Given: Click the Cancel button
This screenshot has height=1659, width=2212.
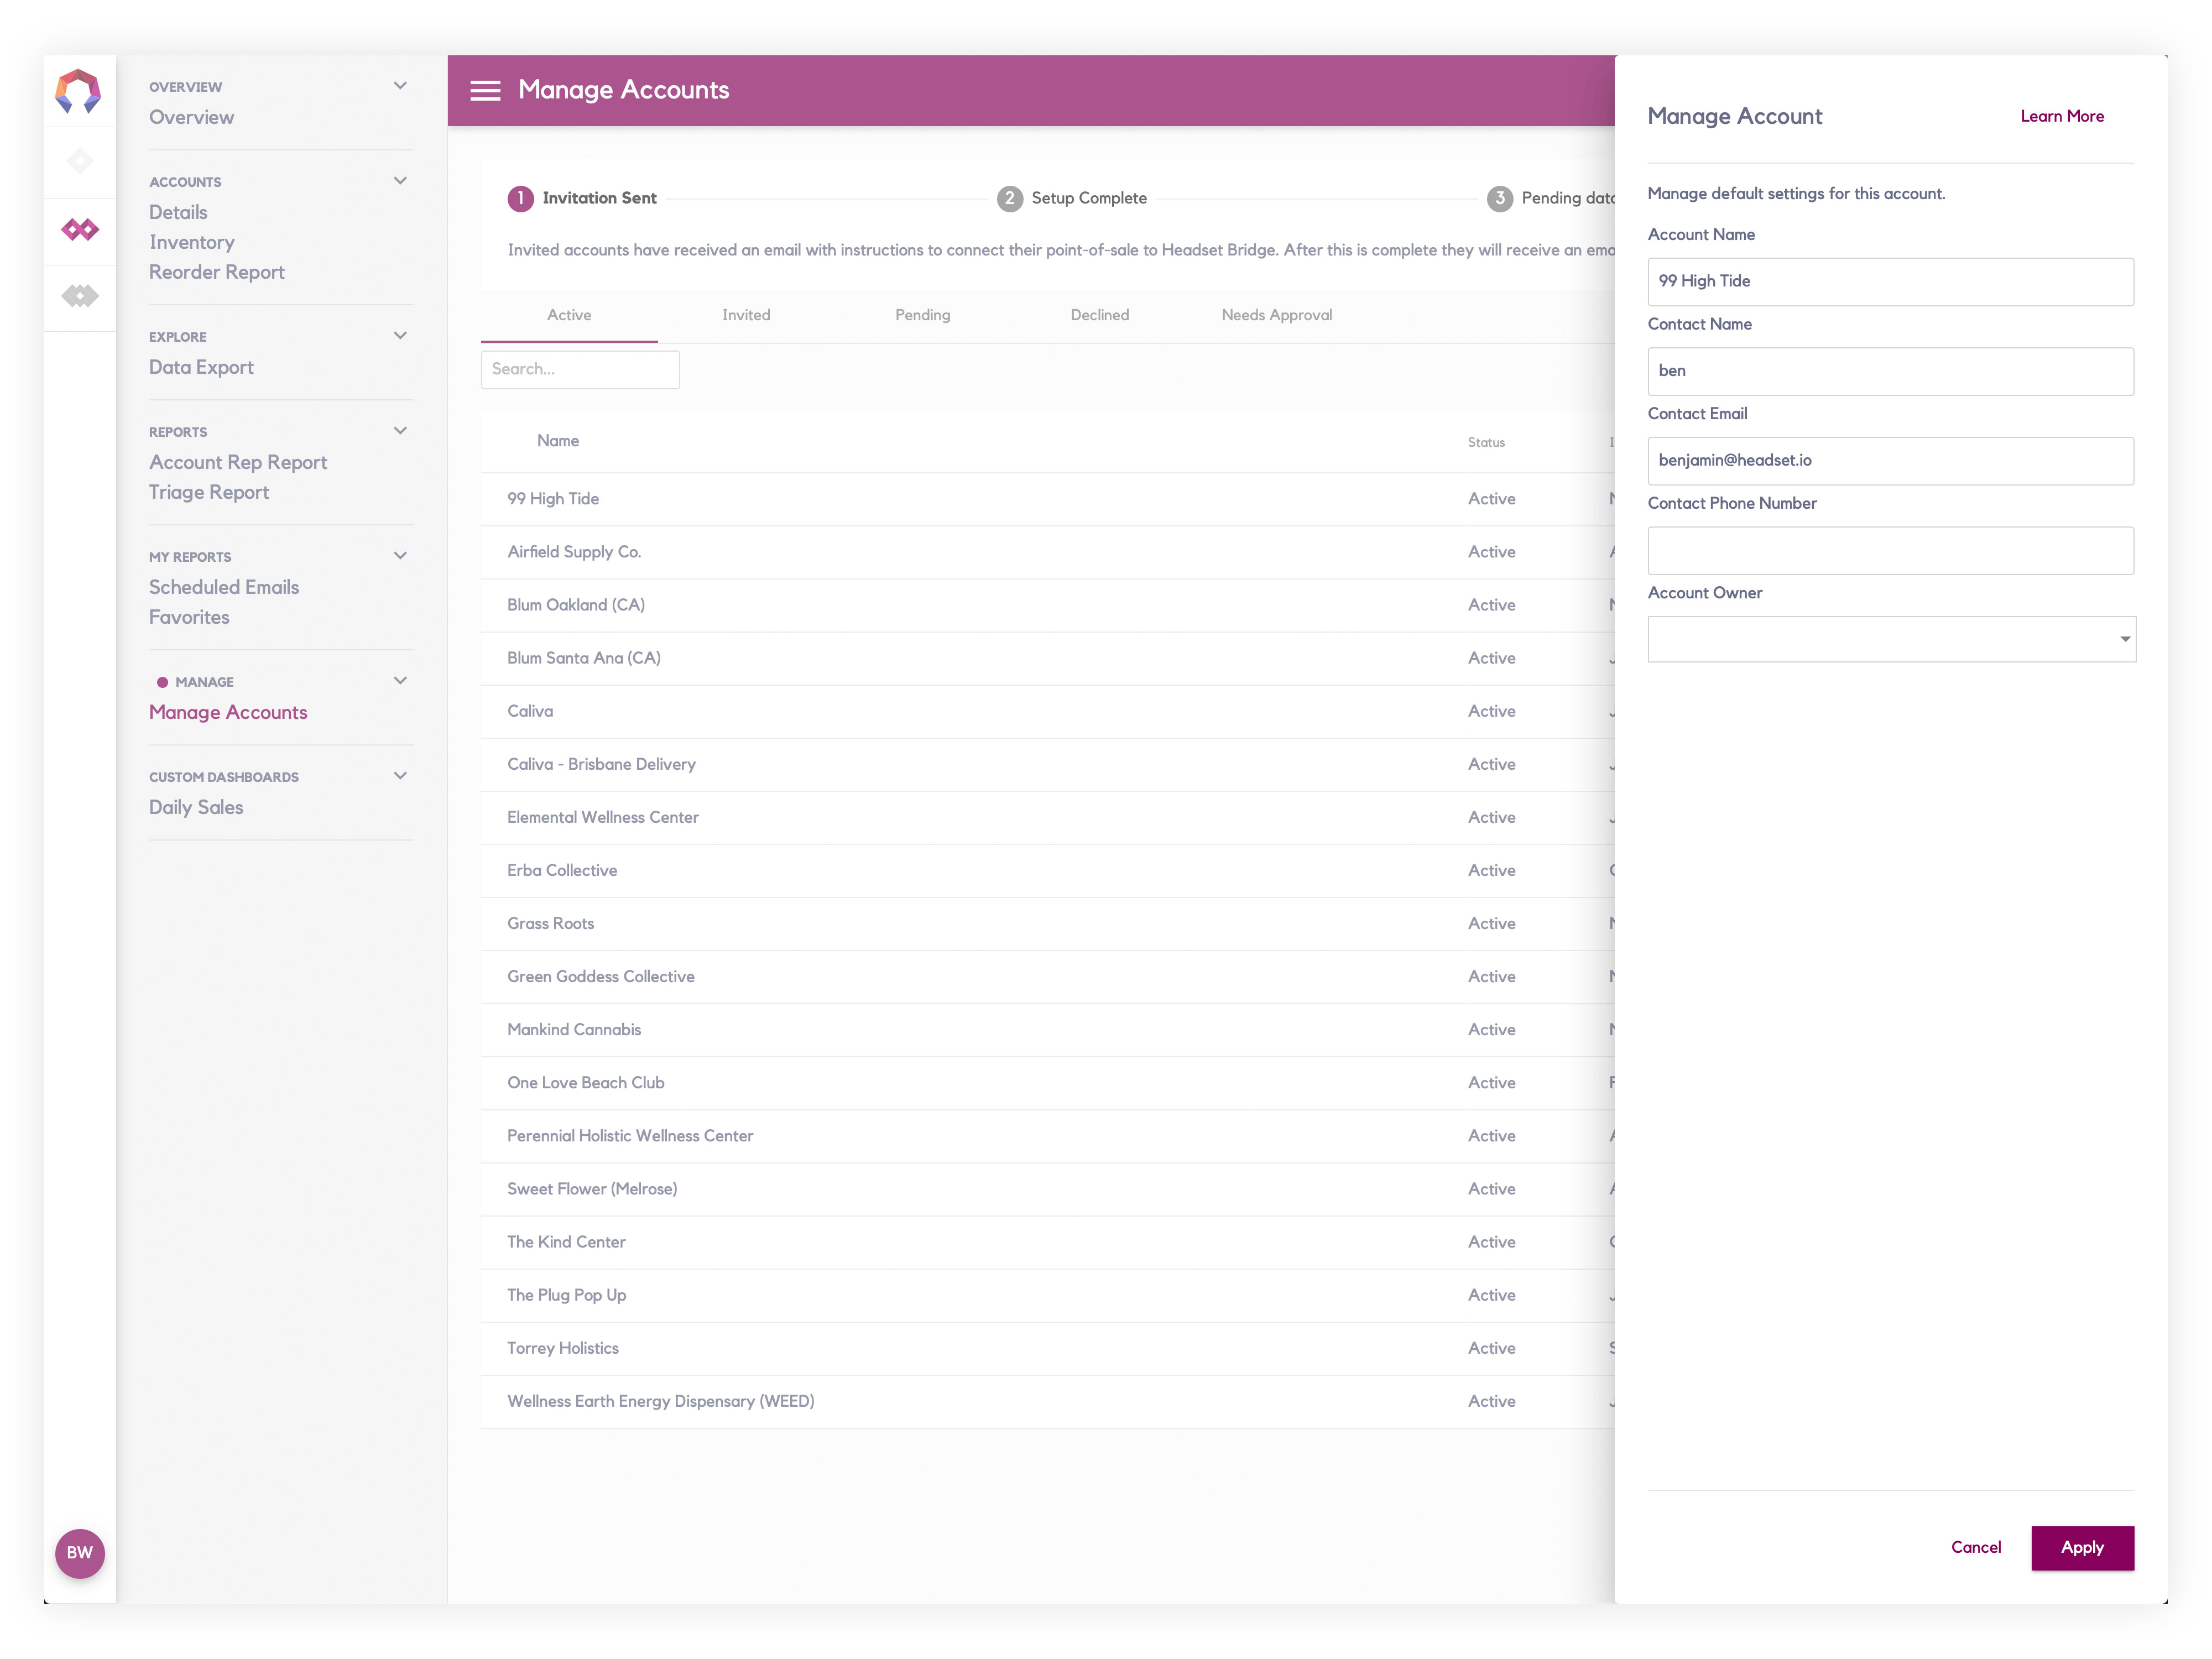Looking at the screenshot, I should point(1976,1547).
